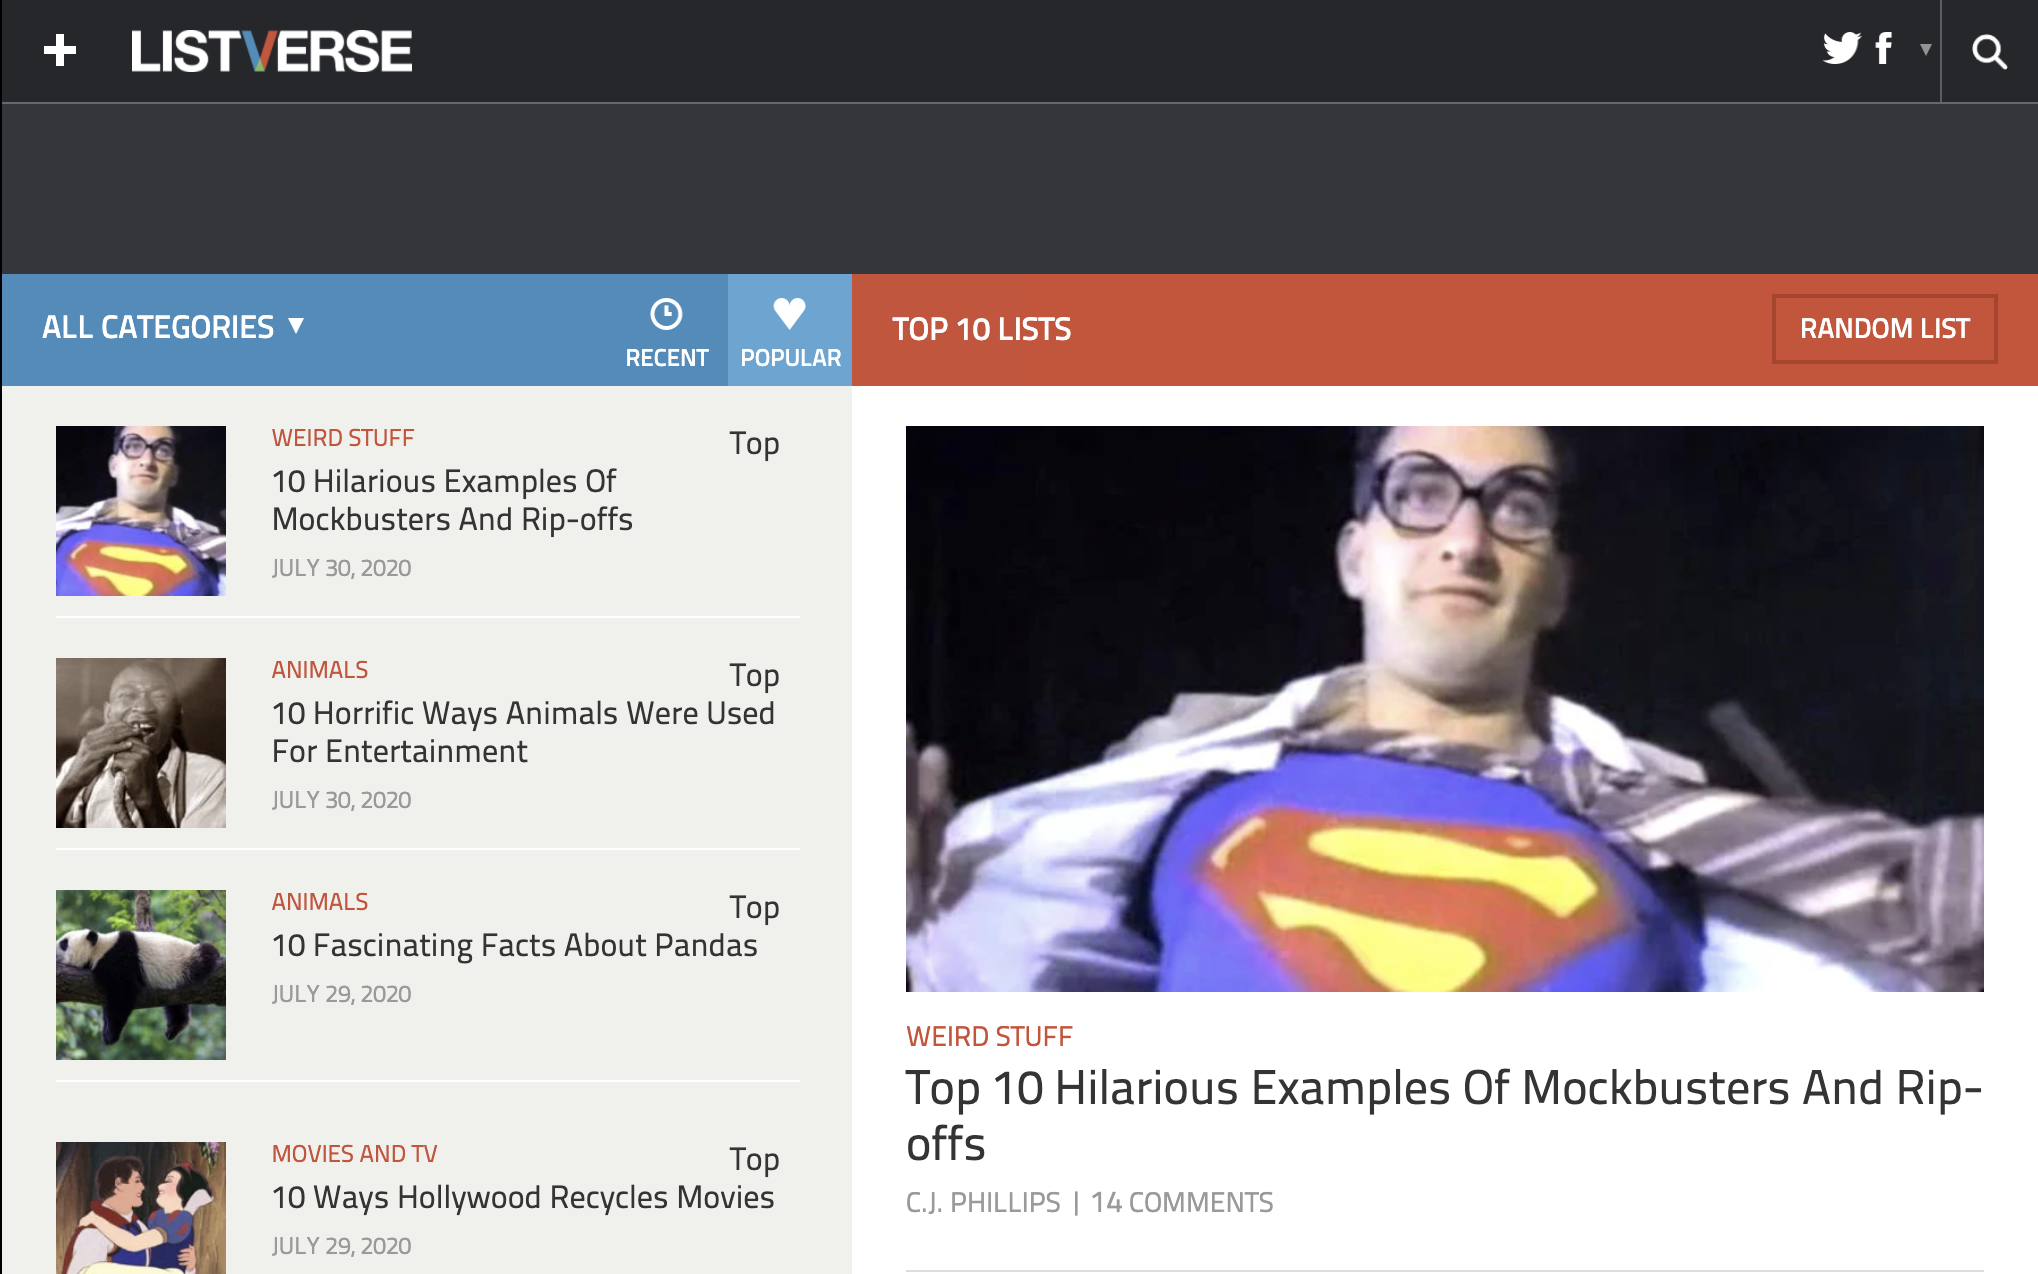The width and height of the screenshot is (2038, 1274).
Task: Open the Top 10 Lists heading link
Action: (981, 329)
